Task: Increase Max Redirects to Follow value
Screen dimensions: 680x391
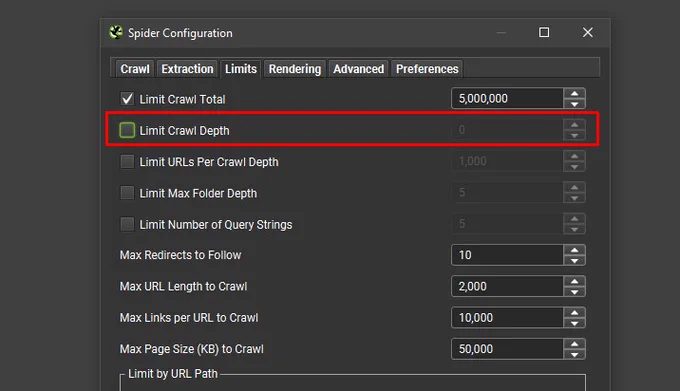Action: (x=575, y=250)
